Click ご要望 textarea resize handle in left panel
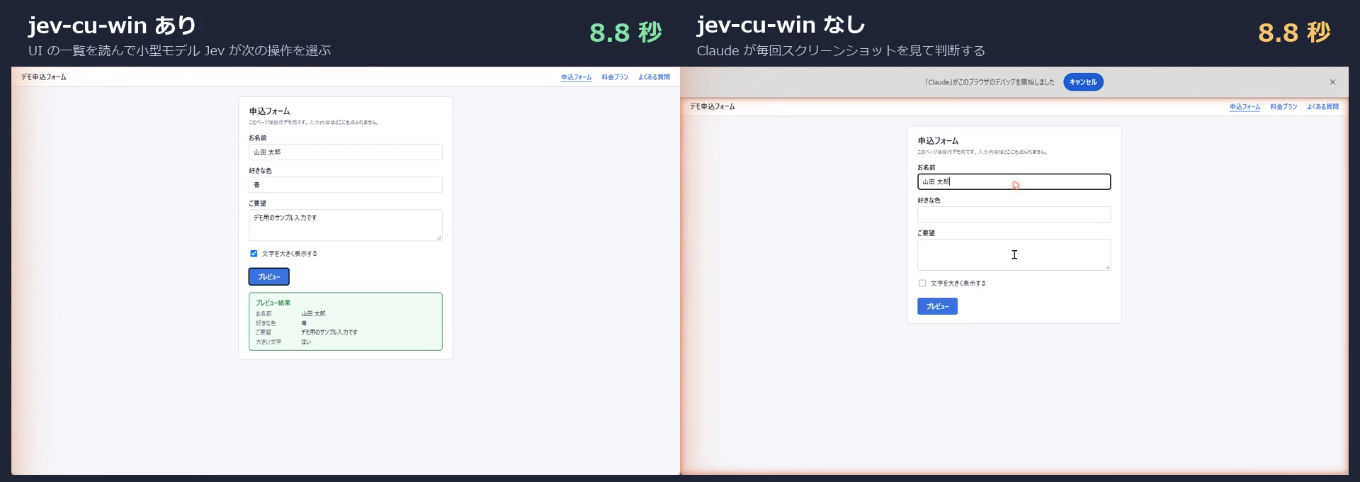Viewport: 1360px width, 482px height. pyautogui.click(x=438, y=237)
